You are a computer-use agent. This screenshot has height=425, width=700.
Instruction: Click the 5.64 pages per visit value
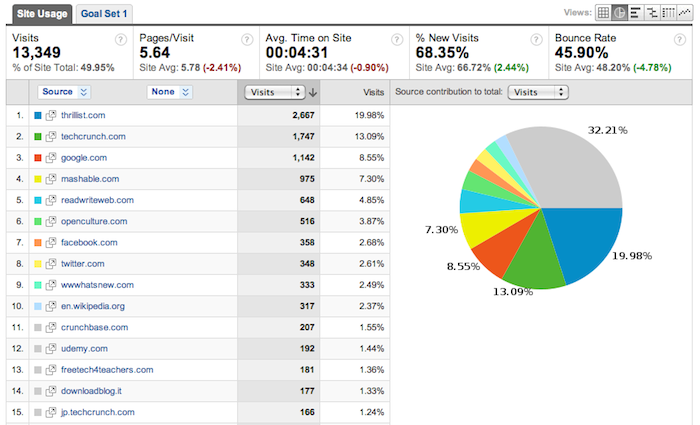154,53
